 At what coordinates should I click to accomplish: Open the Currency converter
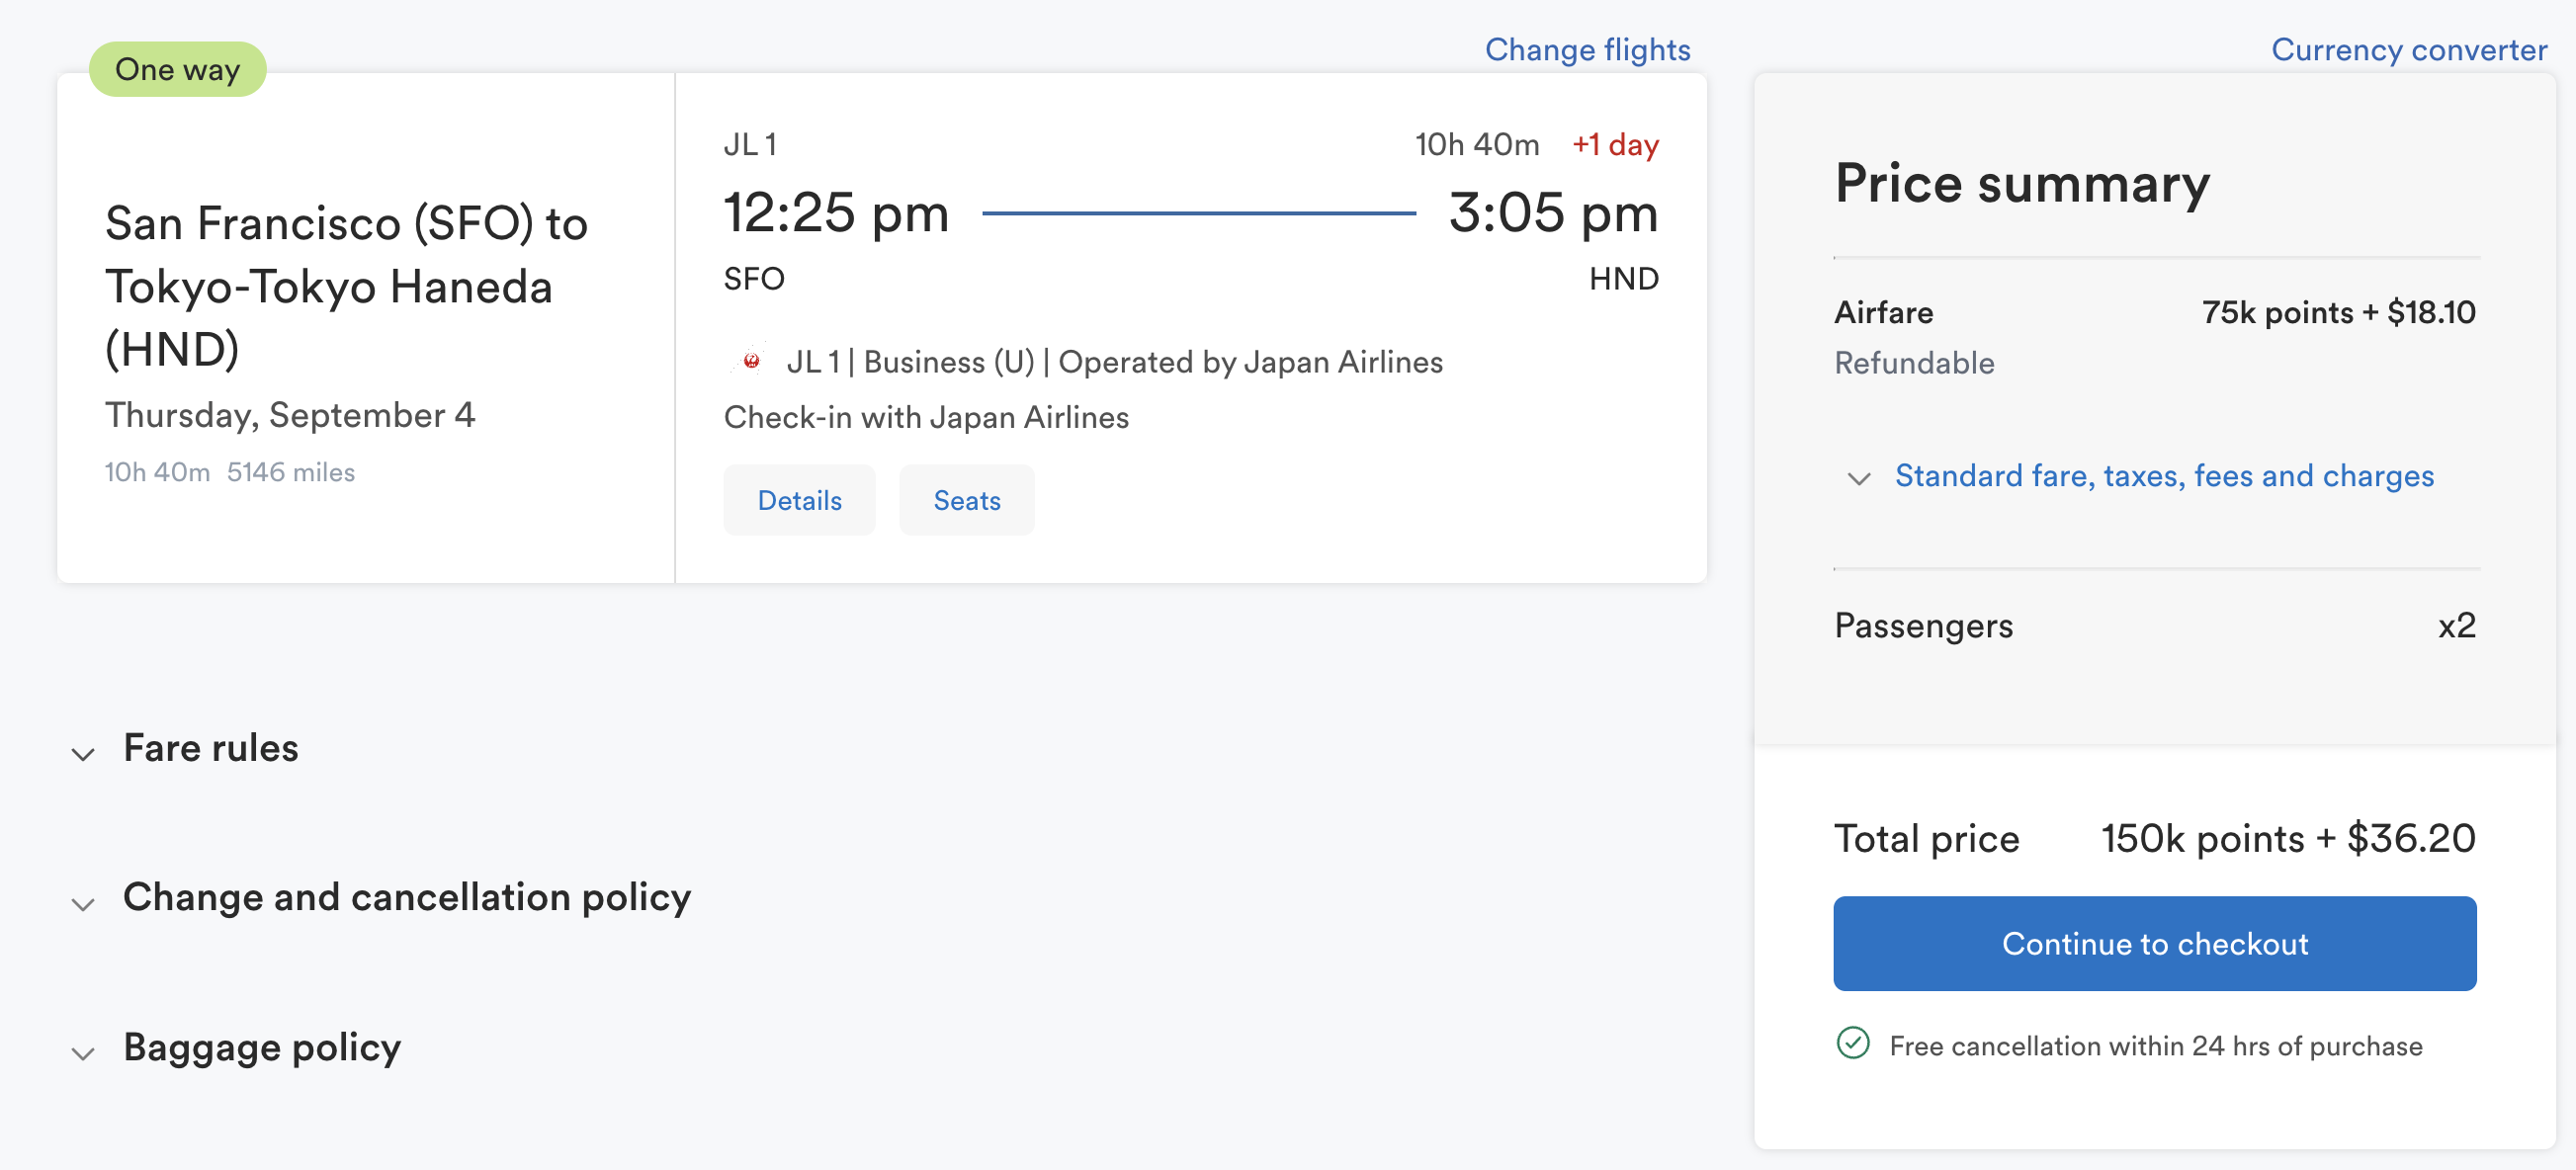(2408, 50)
